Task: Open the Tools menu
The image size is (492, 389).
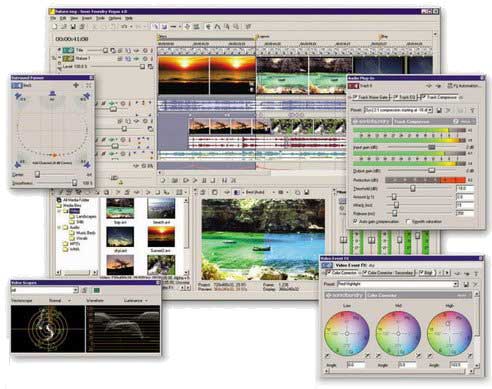Action: click(101, 18)
